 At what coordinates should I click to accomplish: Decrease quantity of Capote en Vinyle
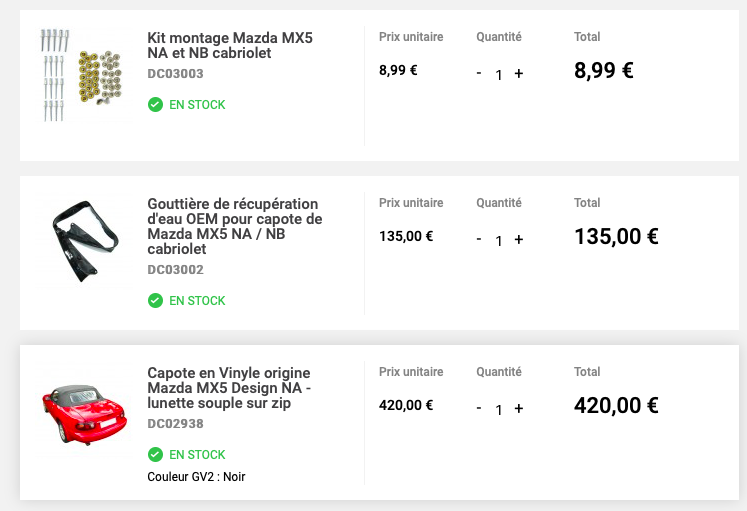479,408
